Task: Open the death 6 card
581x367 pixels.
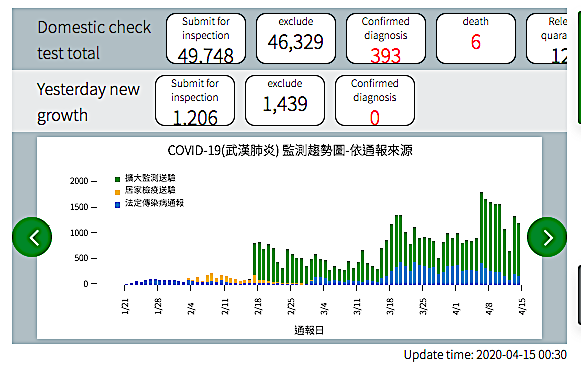Action: coord(476,39)
